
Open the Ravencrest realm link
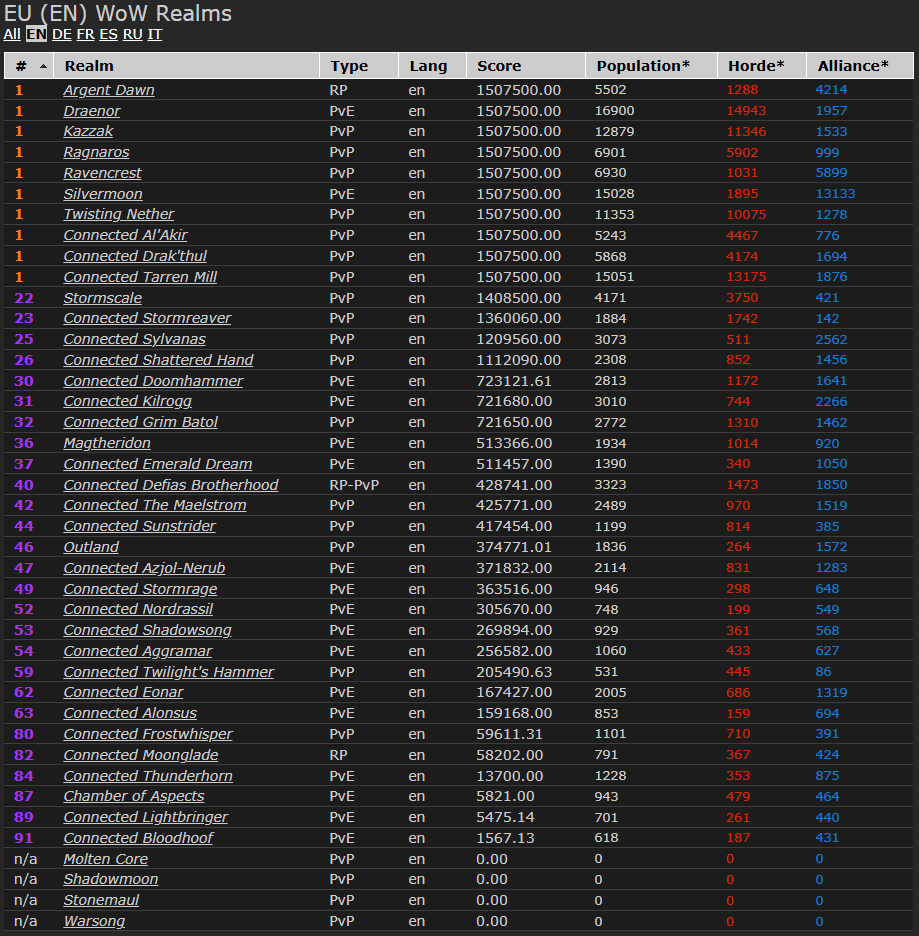click(x=103, y=173)
